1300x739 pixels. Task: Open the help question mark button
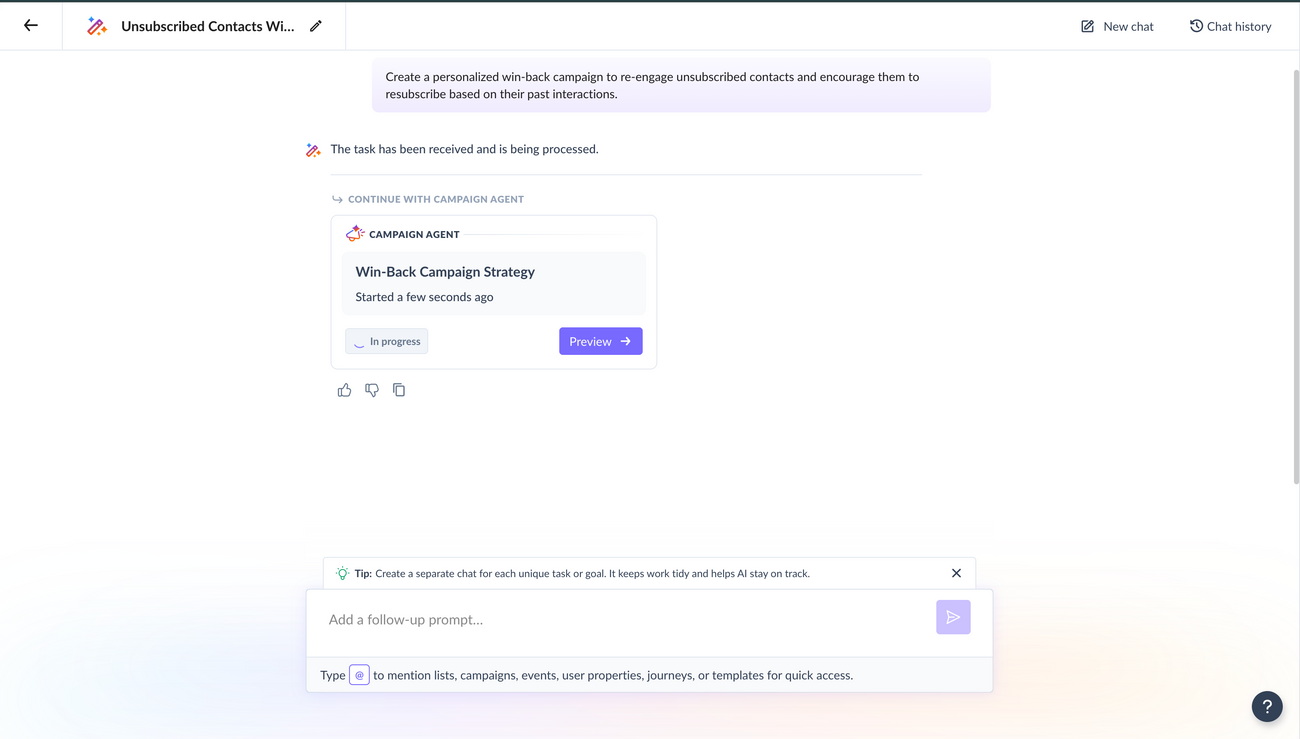pos(1266,706)
